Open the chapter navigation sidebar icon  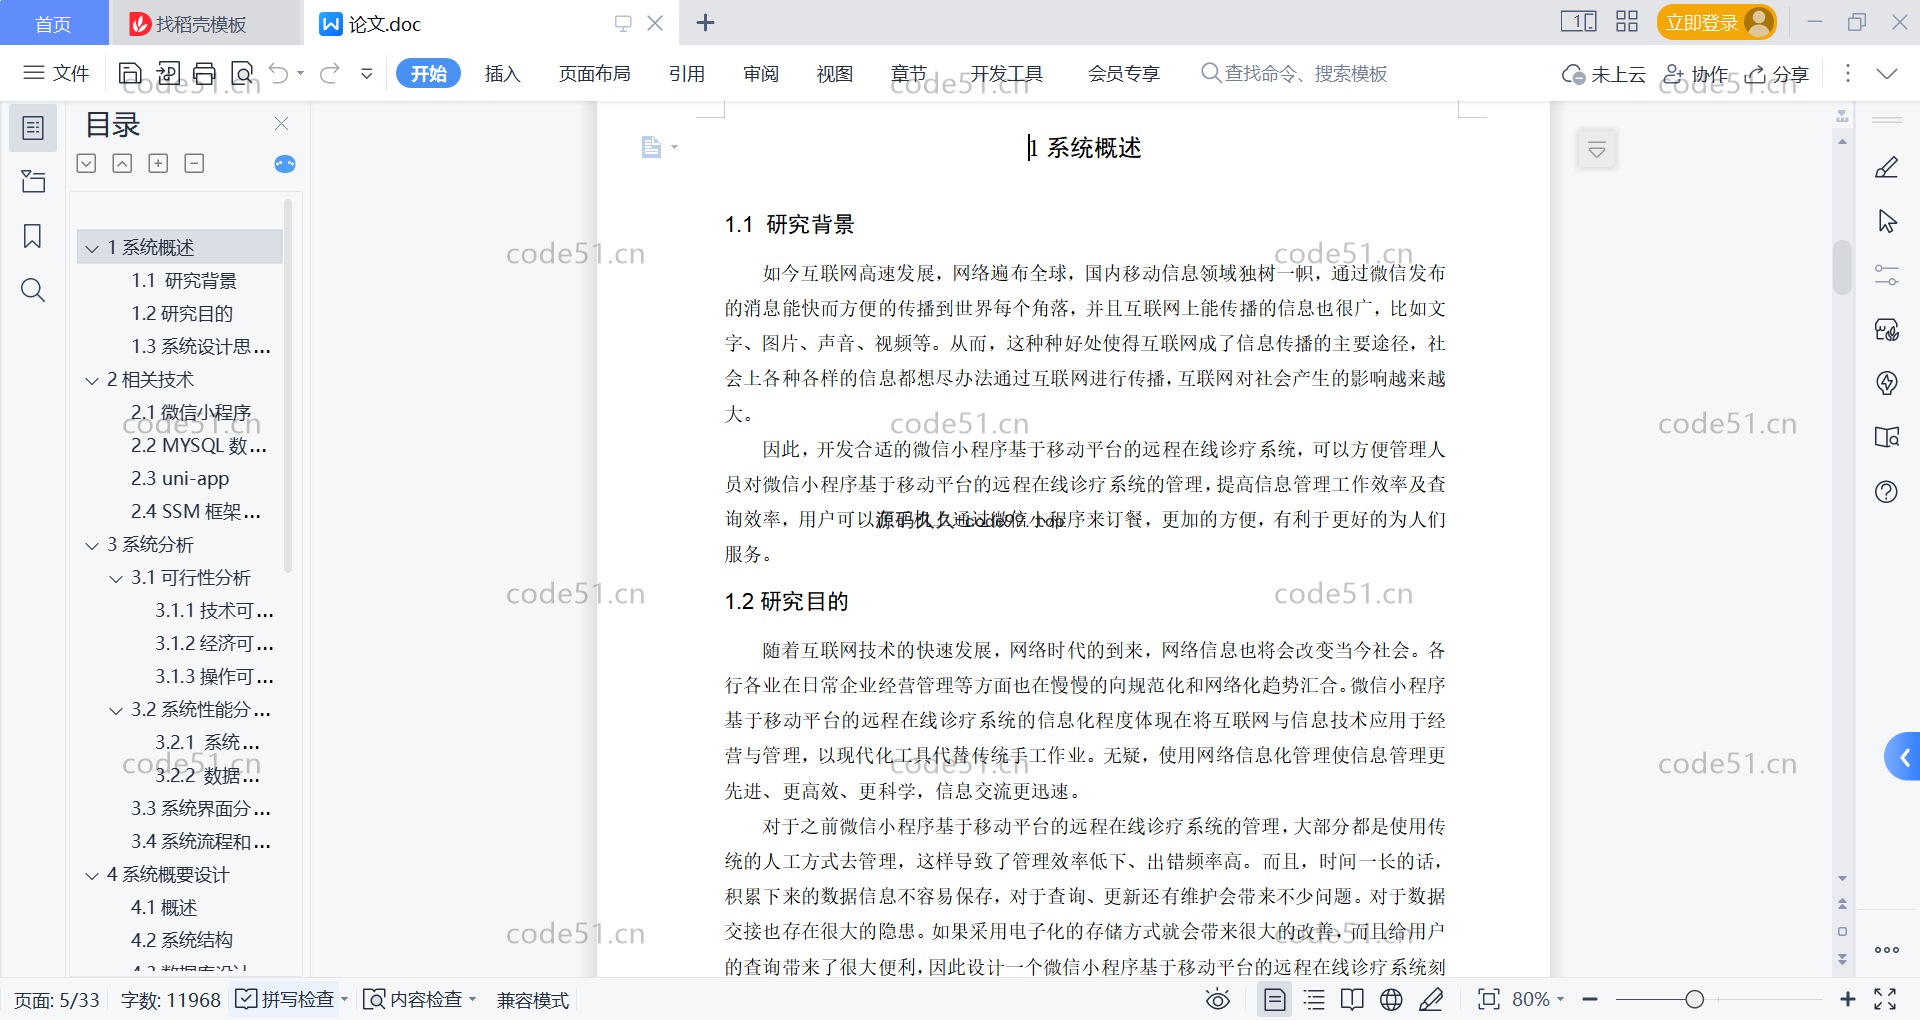(33, 181)
